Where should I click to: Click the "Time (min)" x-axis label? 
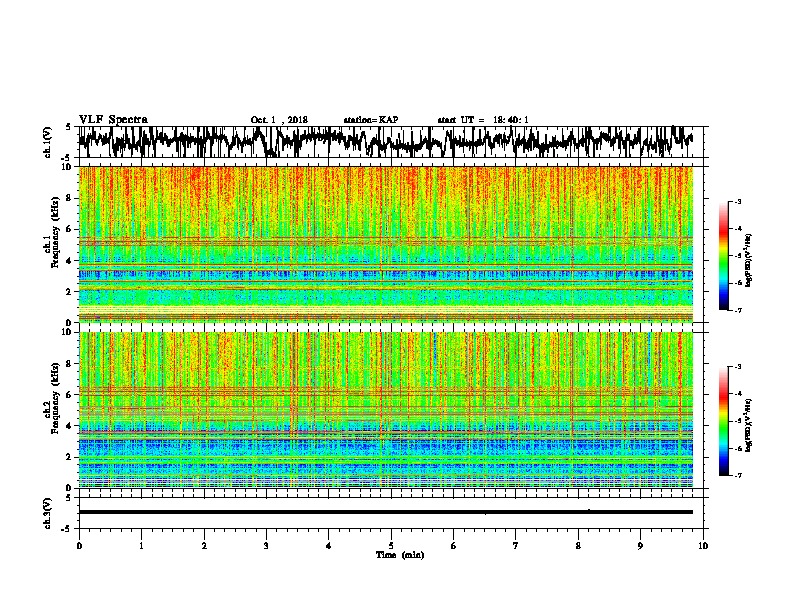(x=400, y=555)
